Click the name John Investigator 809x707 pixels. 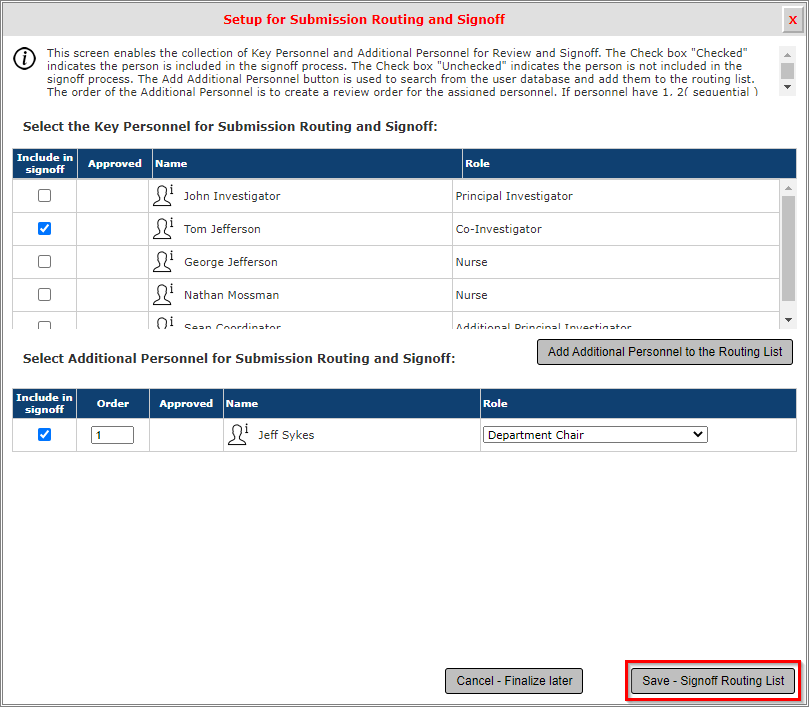[x=232, y=196]
